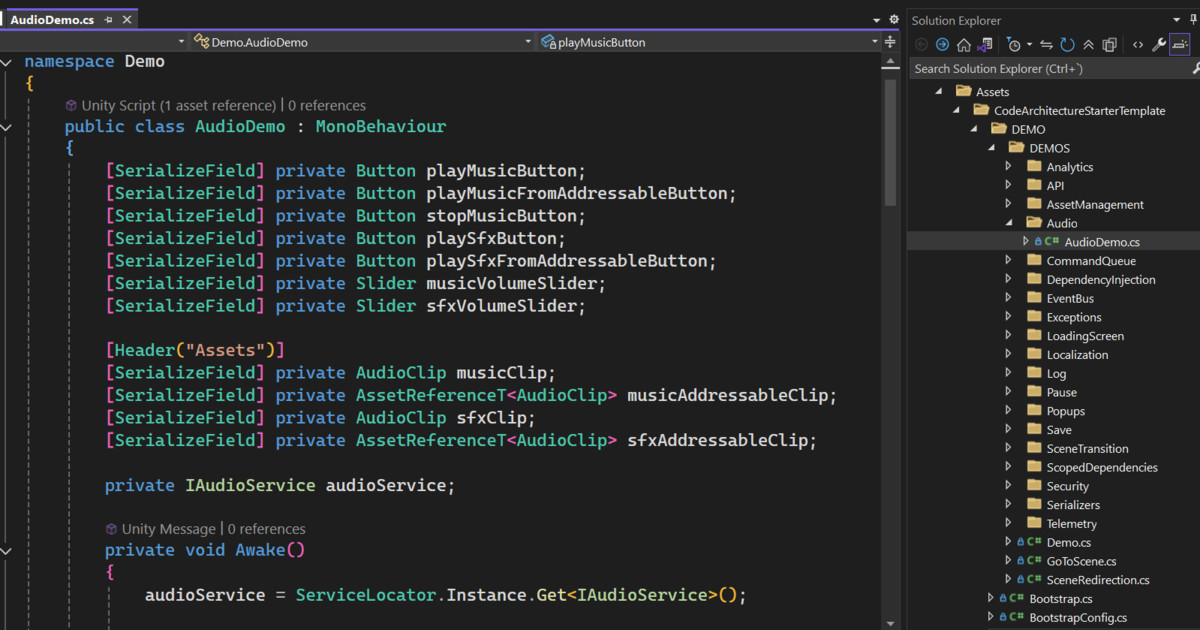
Task: Click the Properties wrench icon
Action: pyautogui.click(x=1161, y=44)
